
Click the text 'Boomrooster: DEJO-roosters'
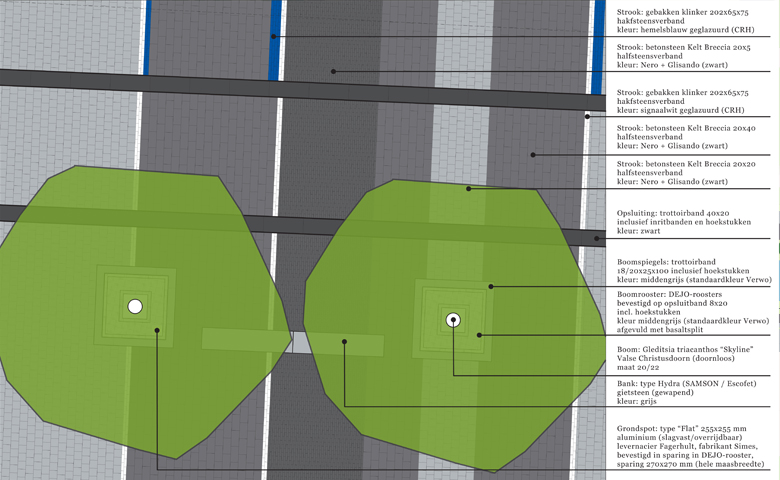pyautogui.click(x=669, y=294)
